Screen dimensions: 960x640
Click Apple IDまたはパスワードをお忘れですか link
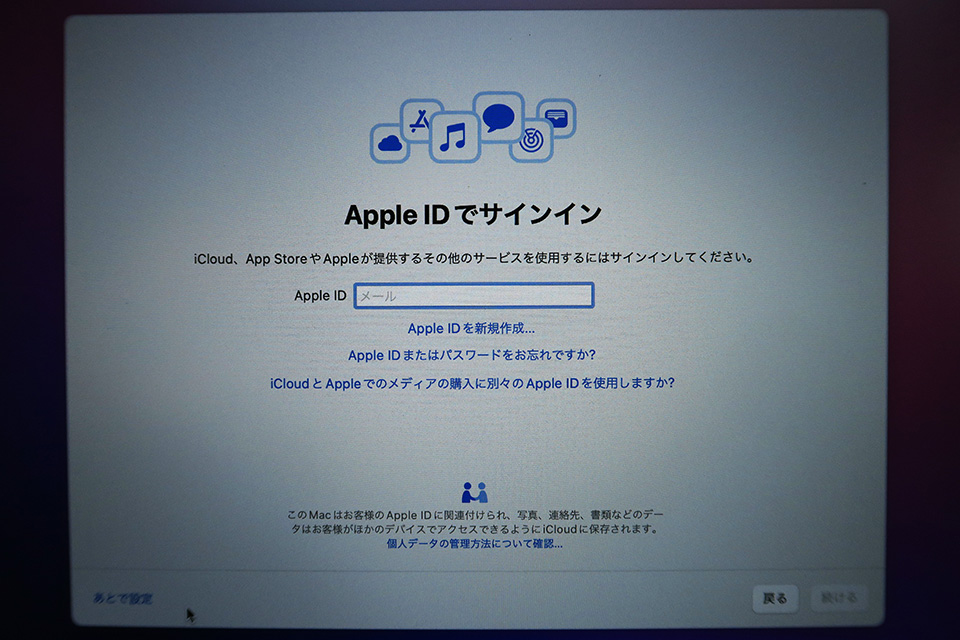click(x=471, y=355)
